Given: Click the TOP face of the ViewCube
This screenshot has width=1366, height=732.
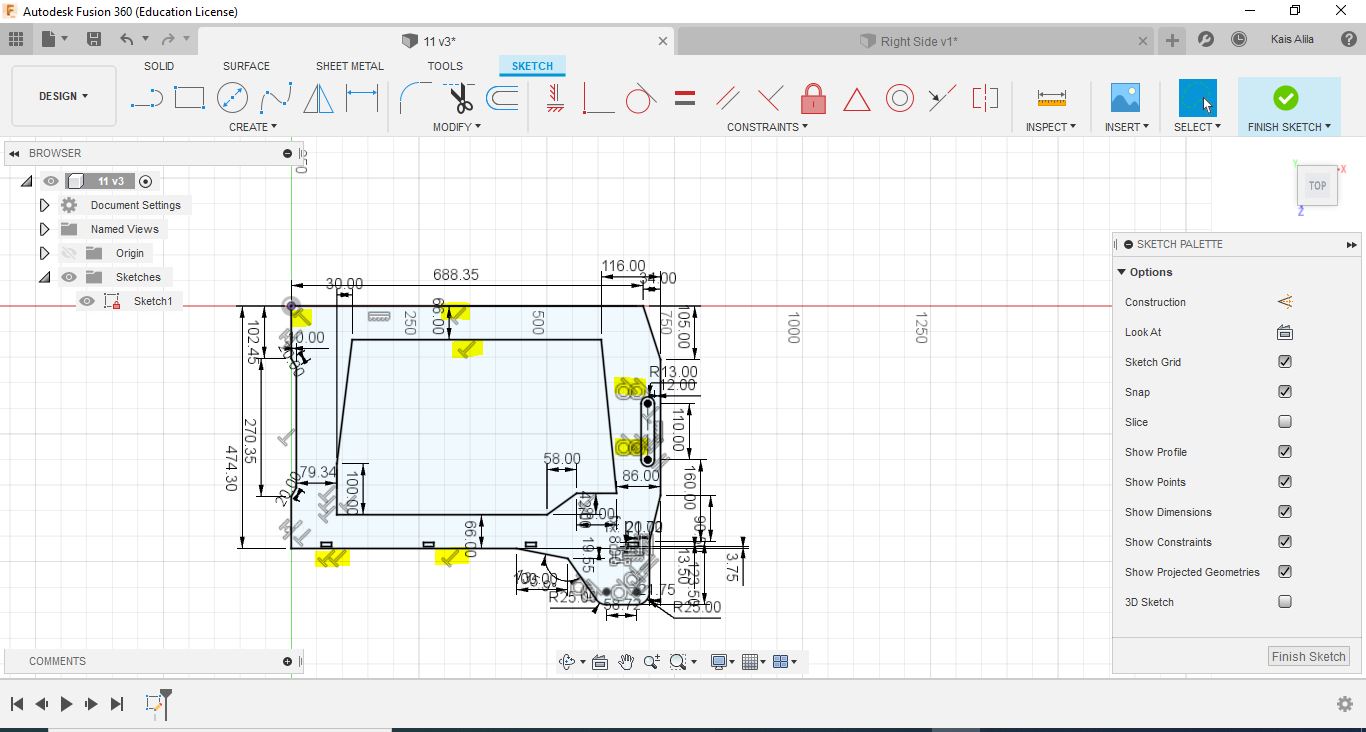Looking at the screenshot, I should point(1317,185).
